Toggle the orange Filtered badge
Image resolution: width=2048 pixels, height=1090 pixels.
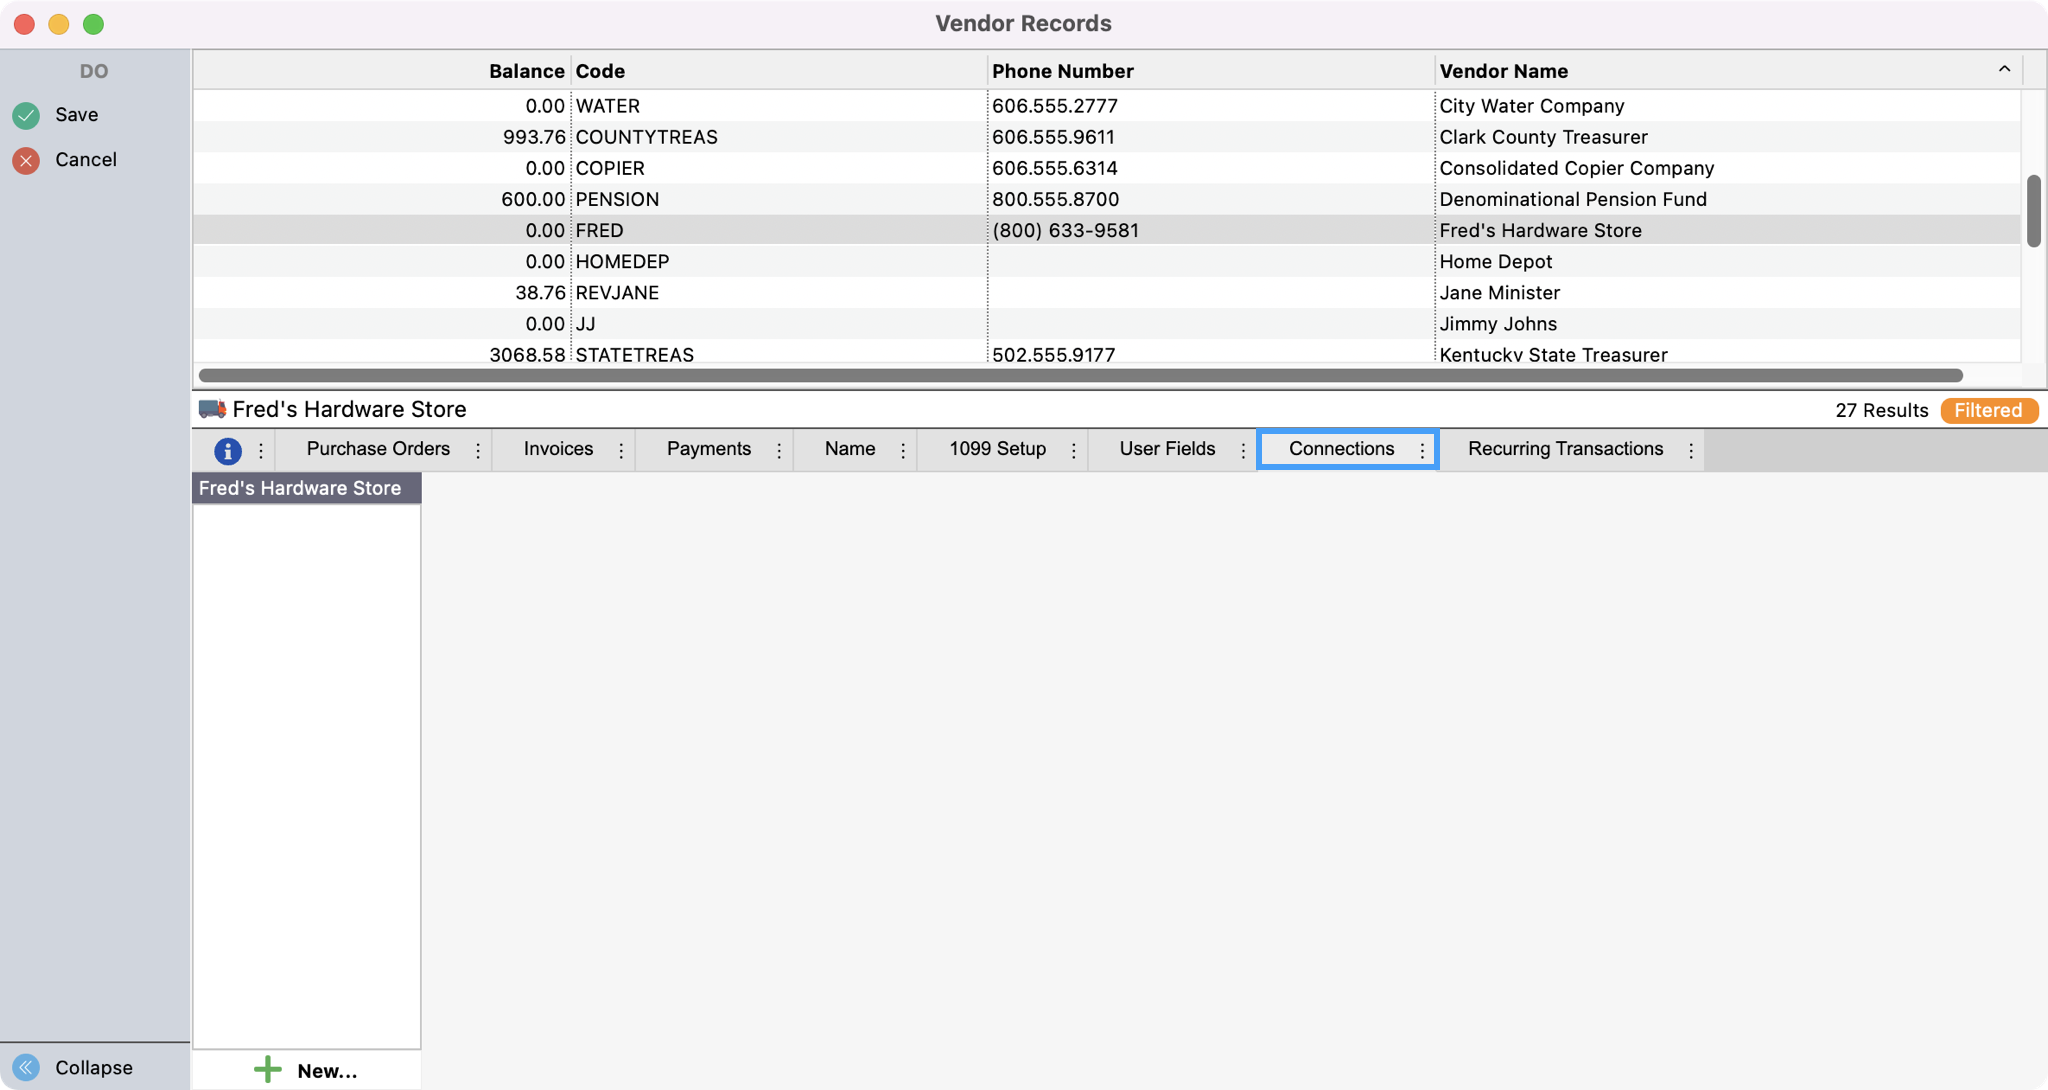pyautogui.click(x=1988, y=410)
